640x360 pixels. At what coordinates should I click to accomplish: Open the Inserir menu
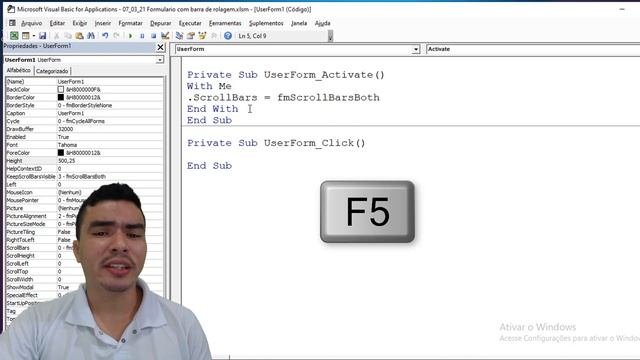102,23
